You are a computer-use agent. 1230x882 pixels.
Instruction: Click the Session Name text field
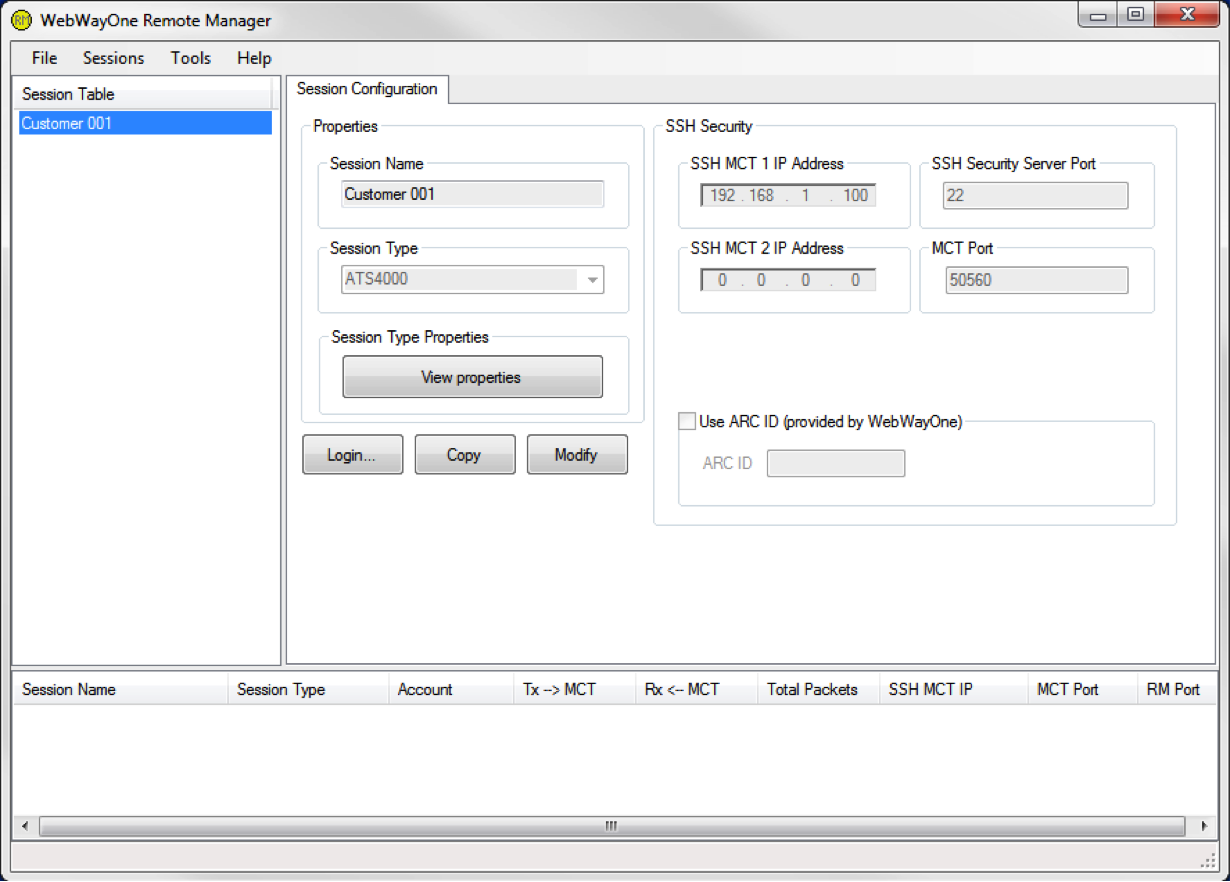pyautogui.click(x=472, y=194)
